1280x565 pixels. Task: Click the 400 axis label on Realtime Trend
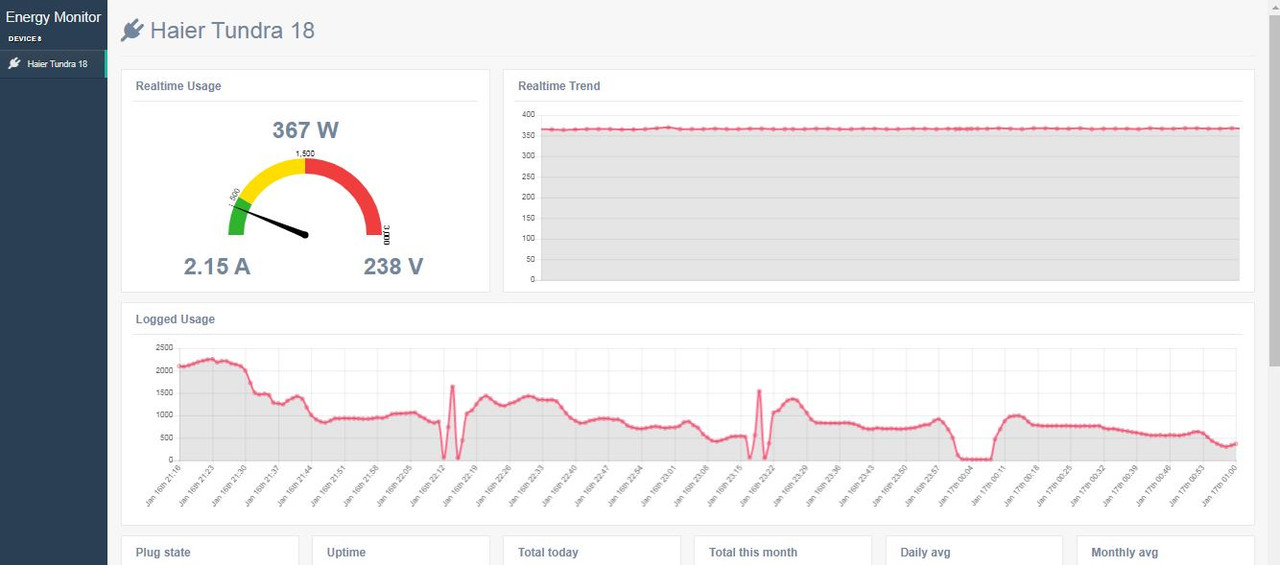click(528, 114)
